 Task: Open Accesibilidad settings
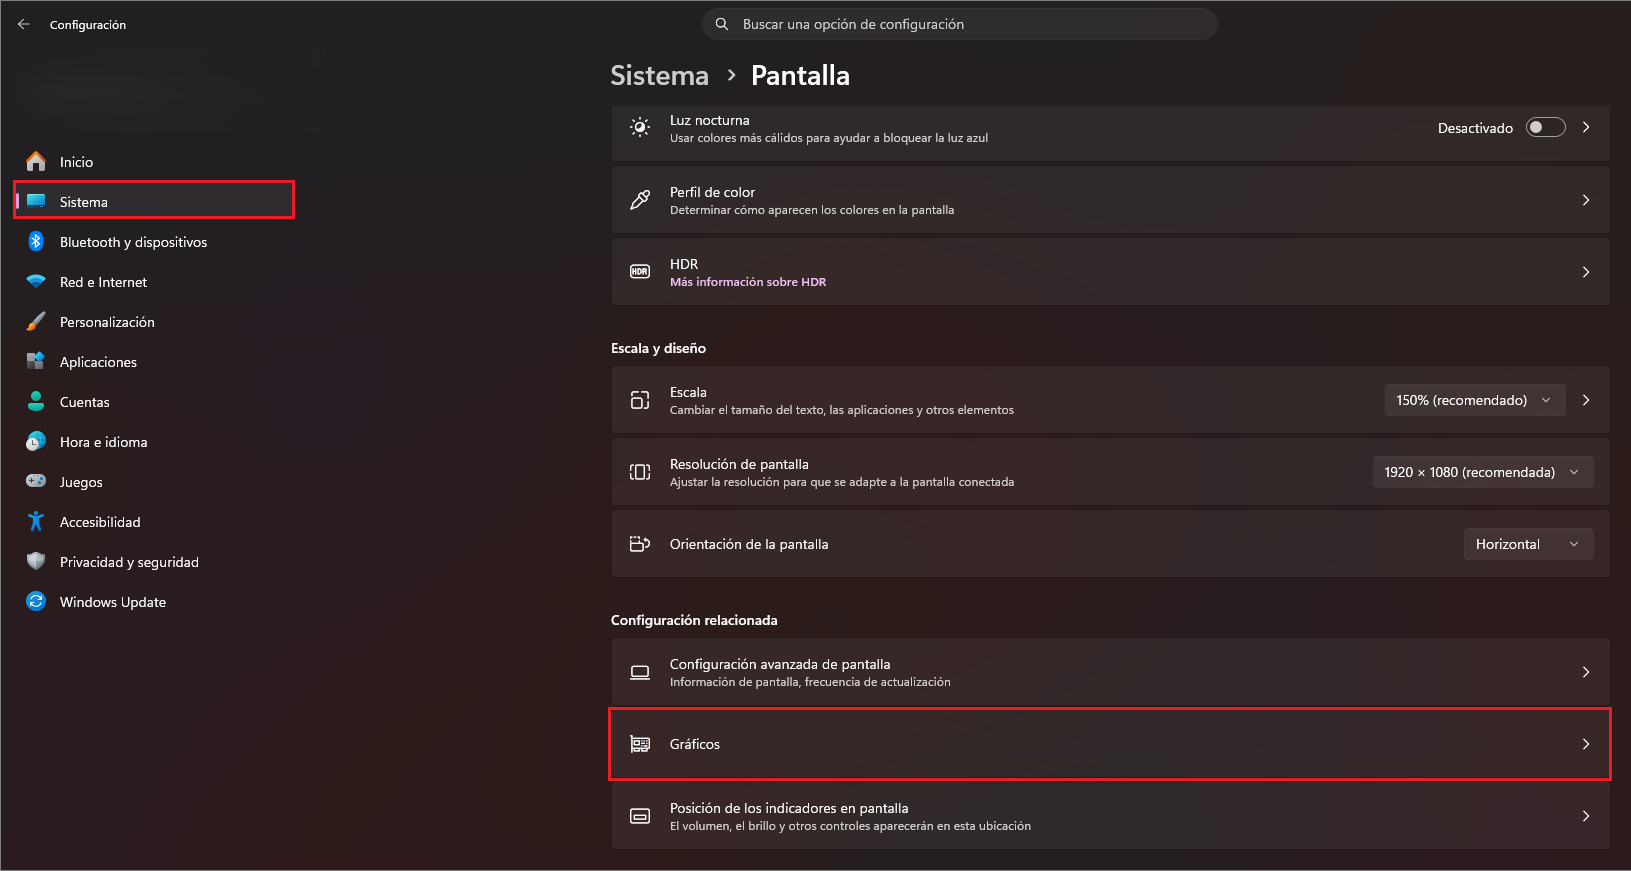coord(154,521)
